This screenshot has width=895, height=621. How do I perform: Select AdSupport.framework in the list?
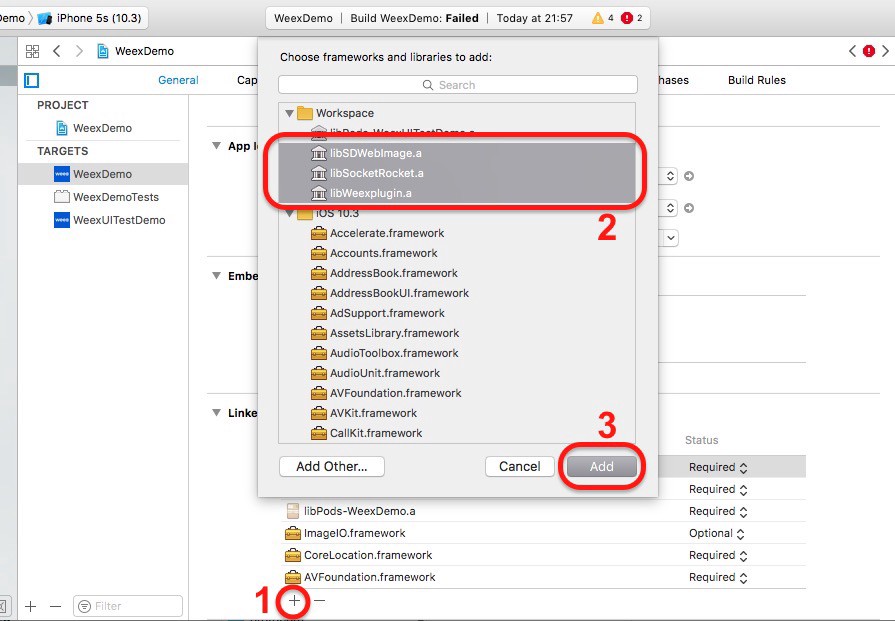(x=457, y=313)
